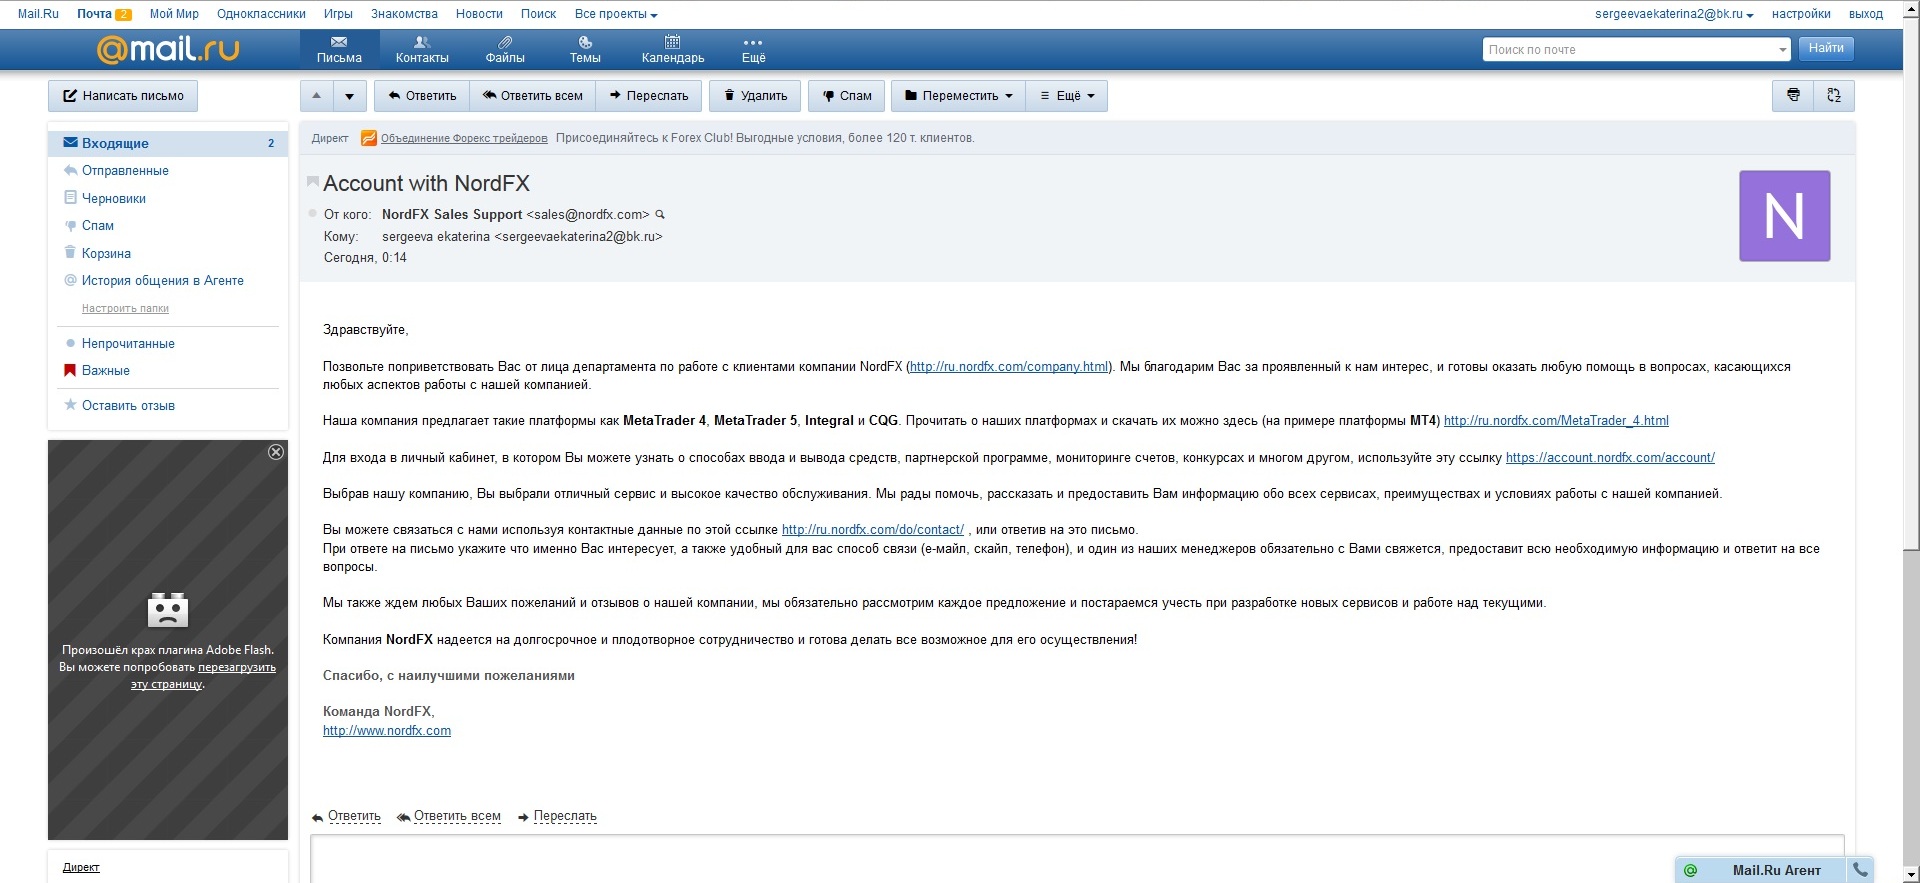
Task: Click Настроить папки link
Action: coord(125,308)
